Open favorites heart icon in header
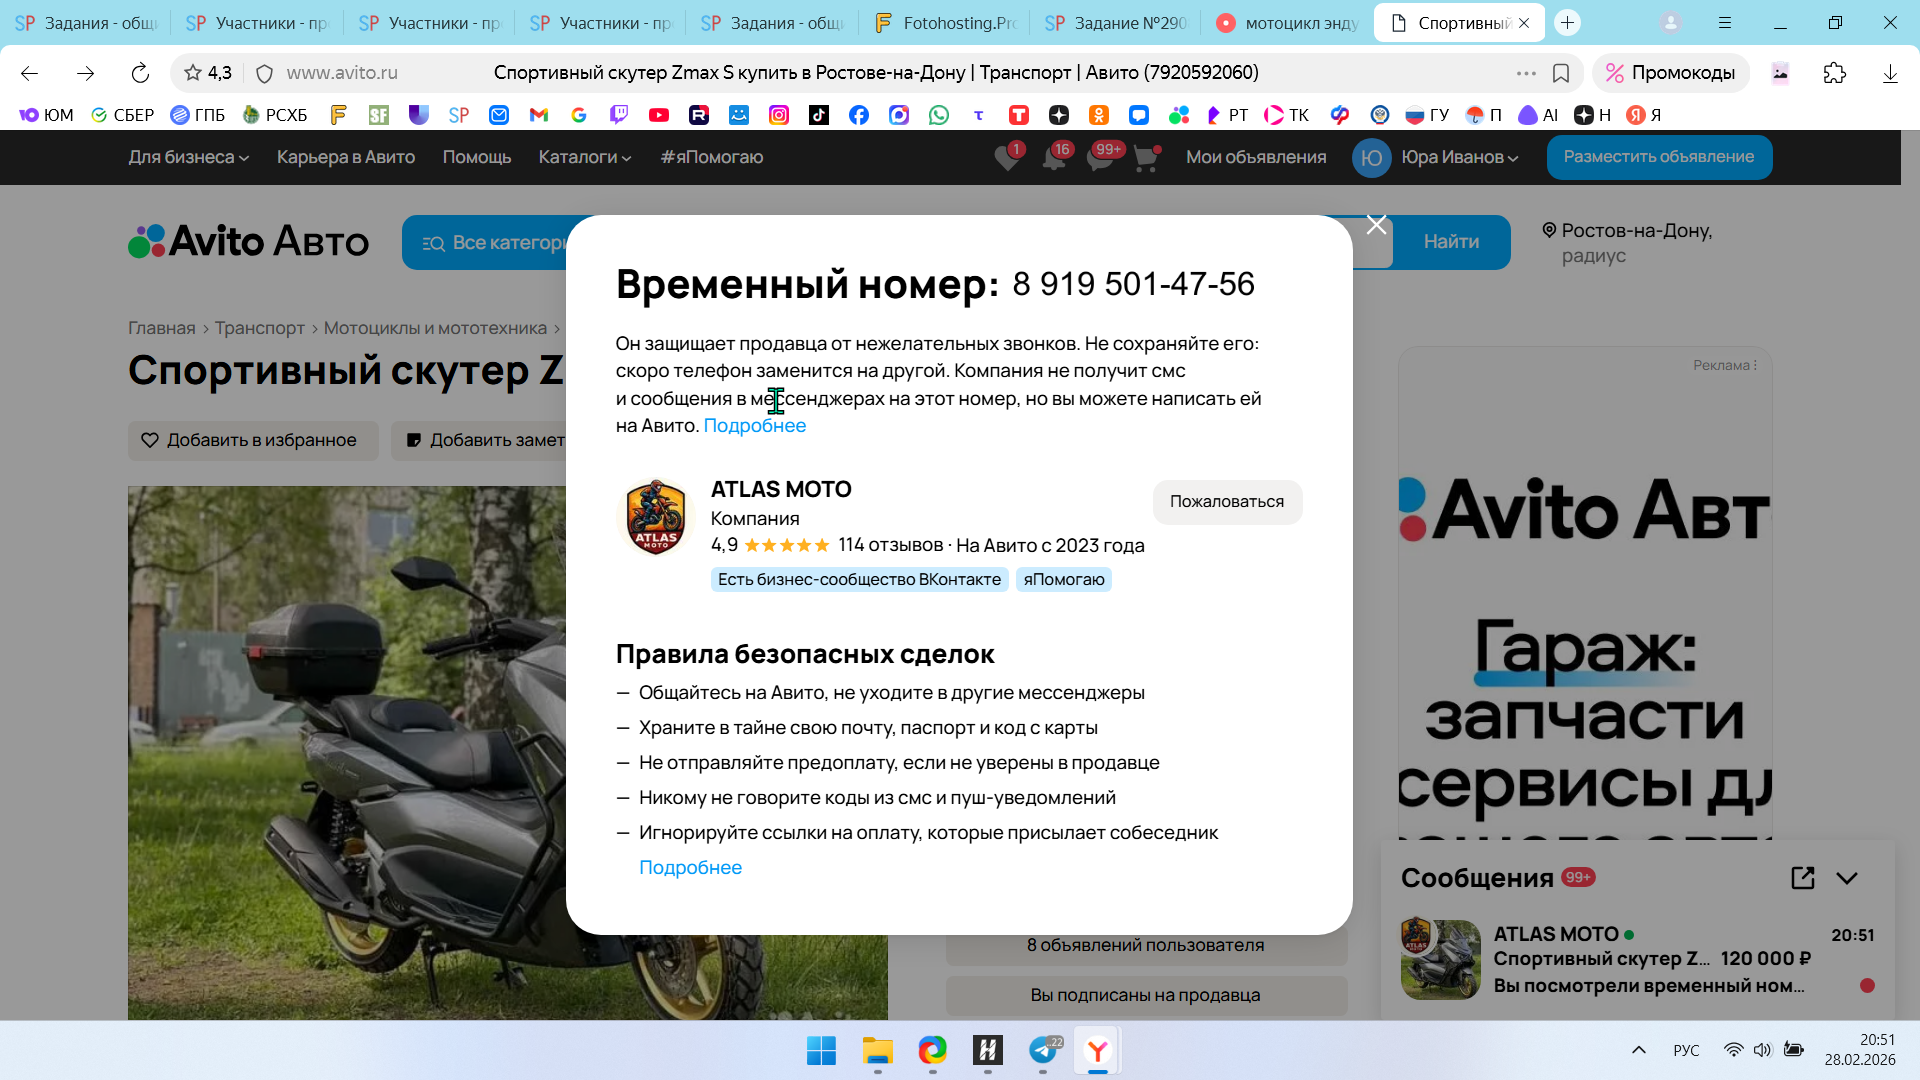Viewport: 1920px width, 1080px height. point(1007,158)
